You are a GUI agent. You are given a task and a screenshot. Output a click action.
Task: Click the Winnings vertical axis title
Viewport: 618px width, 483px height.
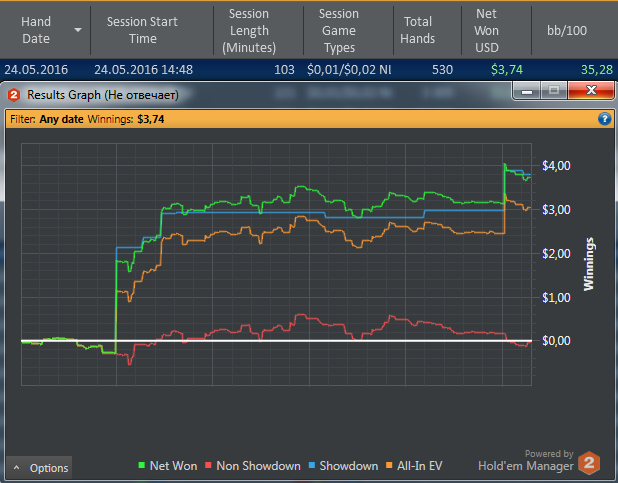point(588,264)
